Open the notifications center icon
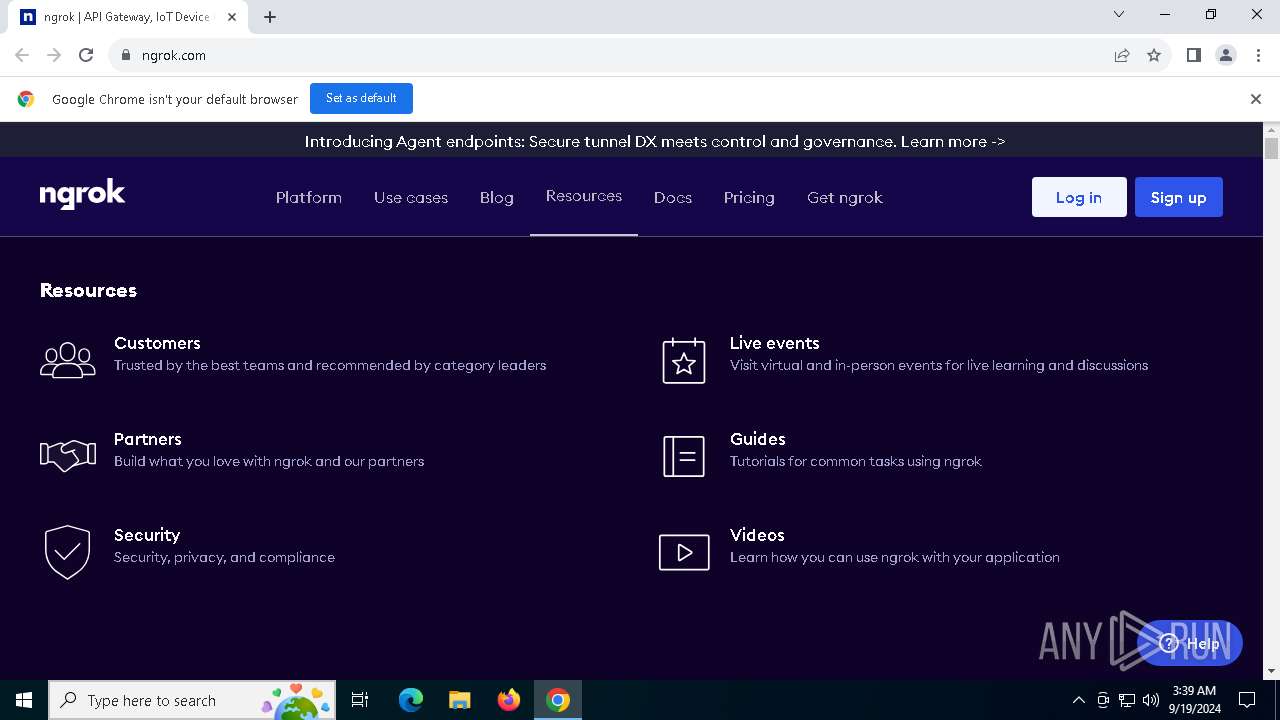This screenshot has width=1280, height=720. coord(1247,700)
